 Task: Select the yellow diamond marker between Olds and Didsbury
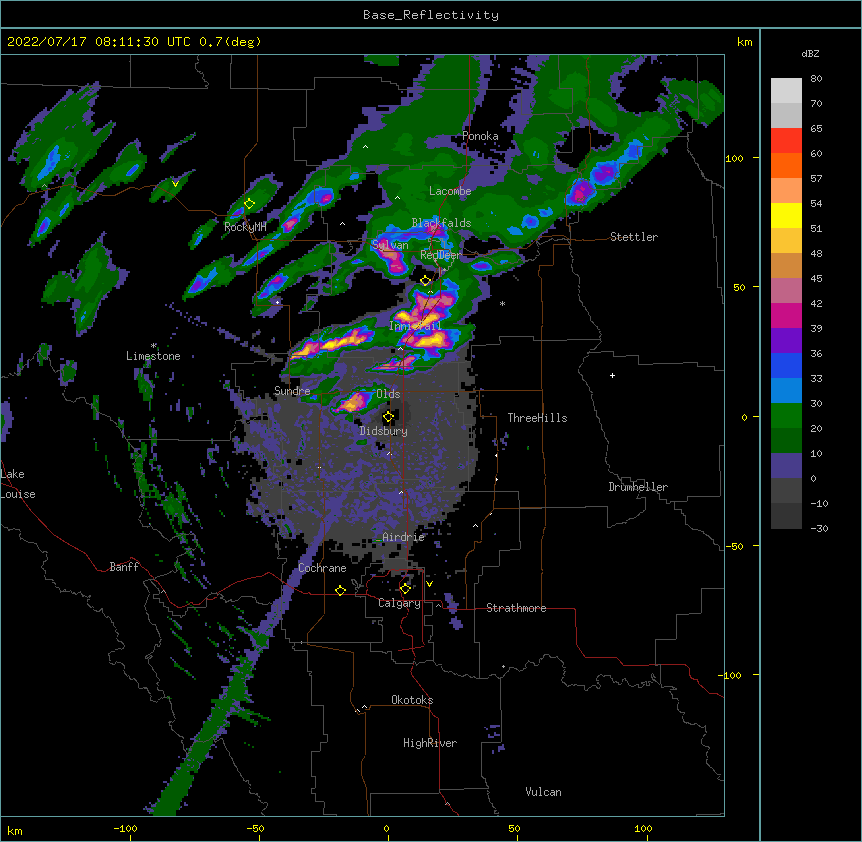point(388,417)
